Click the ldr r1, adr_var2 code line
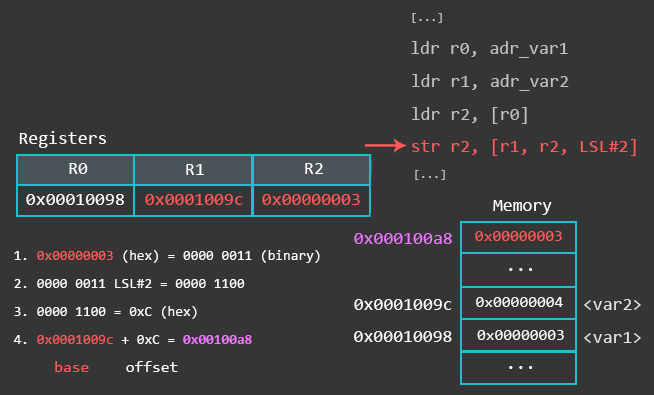 pos(490,81)
